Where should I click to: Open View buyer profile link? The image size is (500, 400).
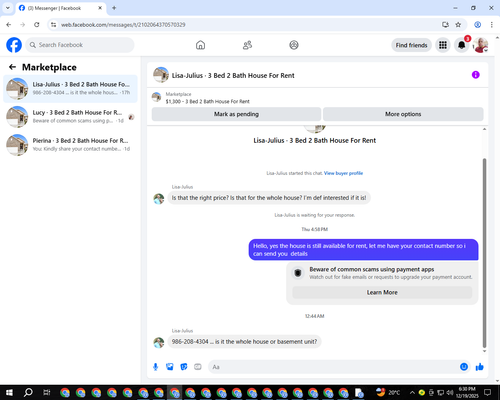(x=343, y=173)
